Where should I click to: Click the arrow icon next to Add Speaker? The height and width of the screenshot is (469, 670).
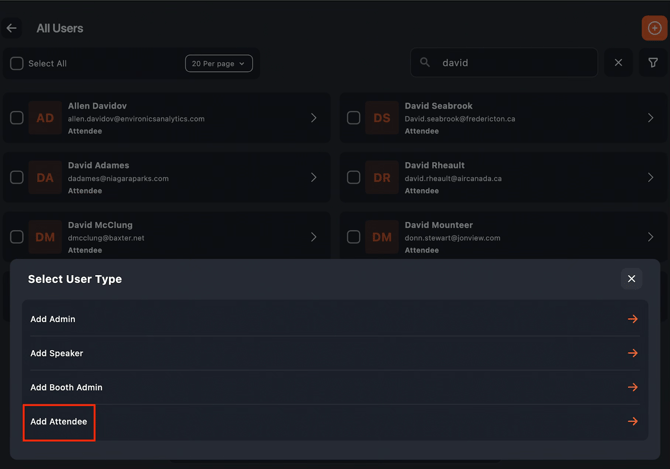[632, 353]
